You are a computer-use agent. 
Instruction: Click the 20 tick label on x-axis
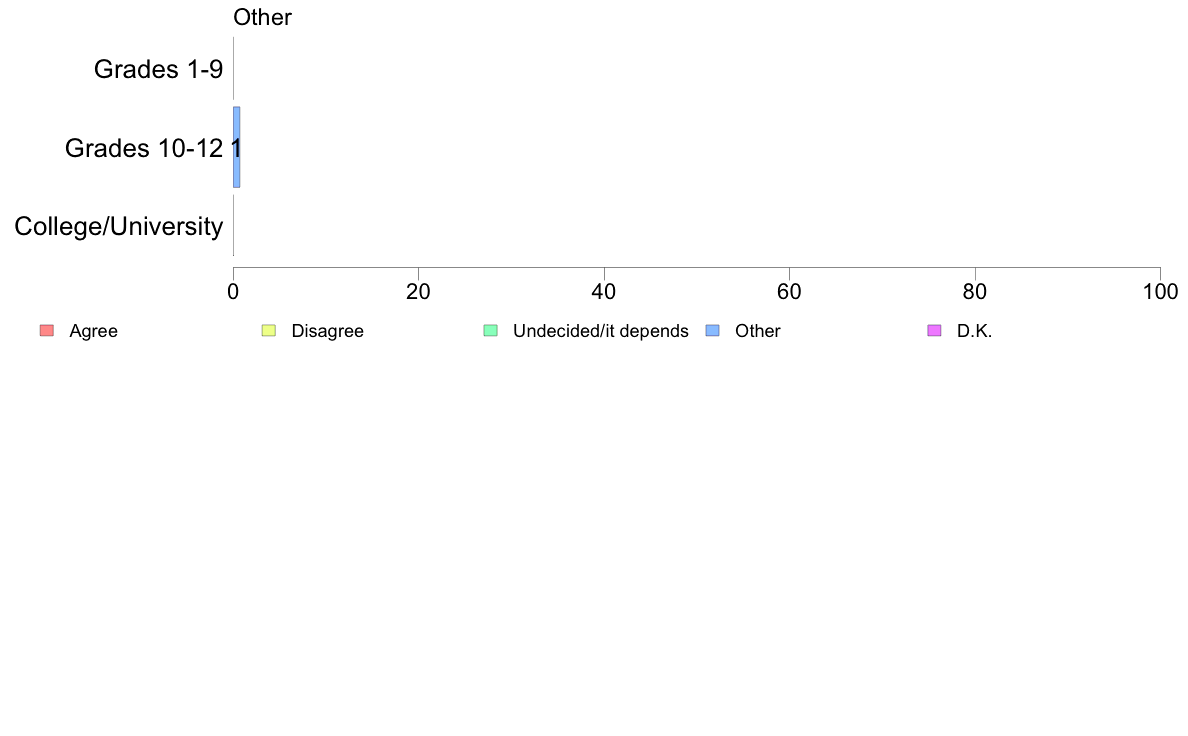(418, 292)
